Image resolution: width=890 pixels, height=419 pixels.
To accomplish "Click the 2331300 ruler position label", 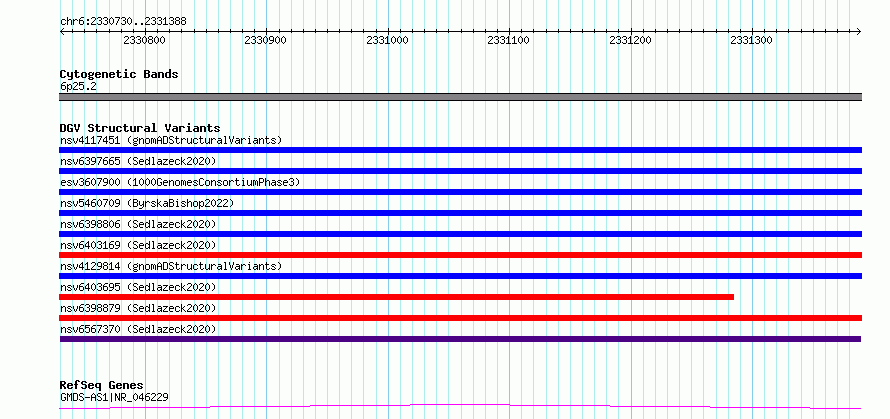I will (x=752, y=41).
